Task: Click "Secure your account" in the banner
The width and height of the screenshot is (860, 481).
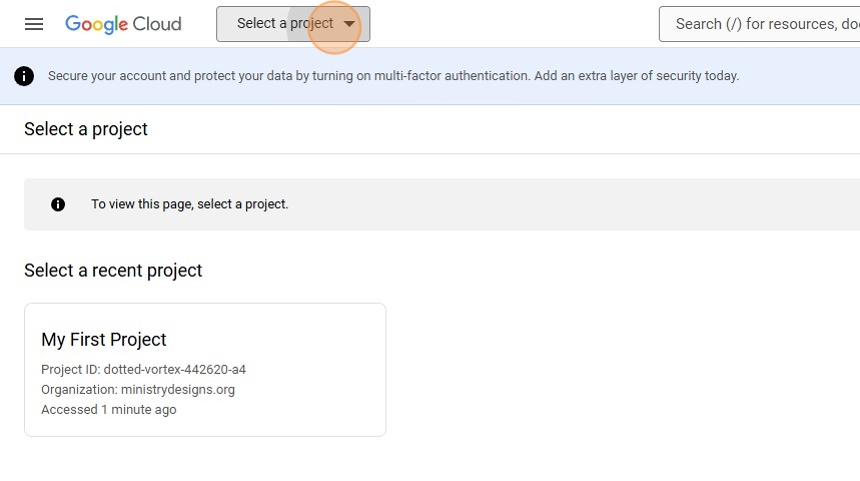Action: click(x=100, y=76)
